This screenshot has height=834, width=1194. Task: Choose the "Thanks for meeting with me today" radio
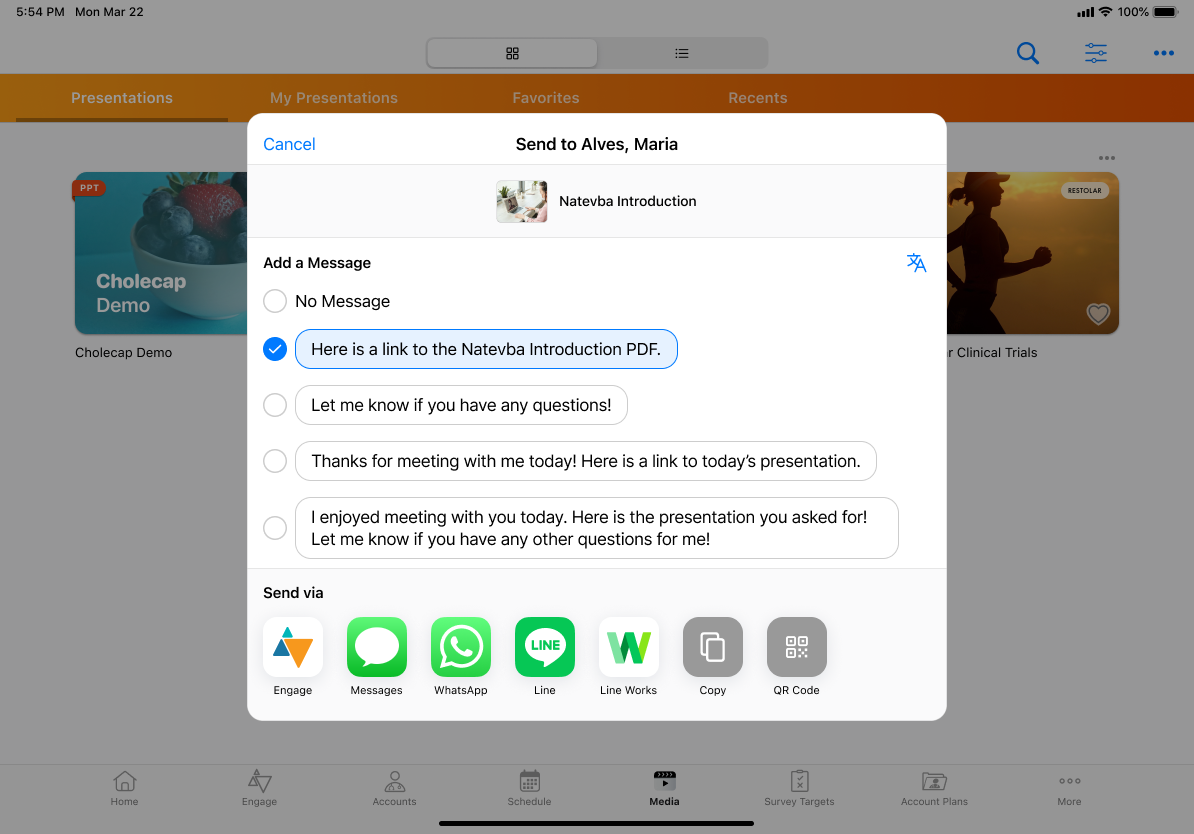275,461
